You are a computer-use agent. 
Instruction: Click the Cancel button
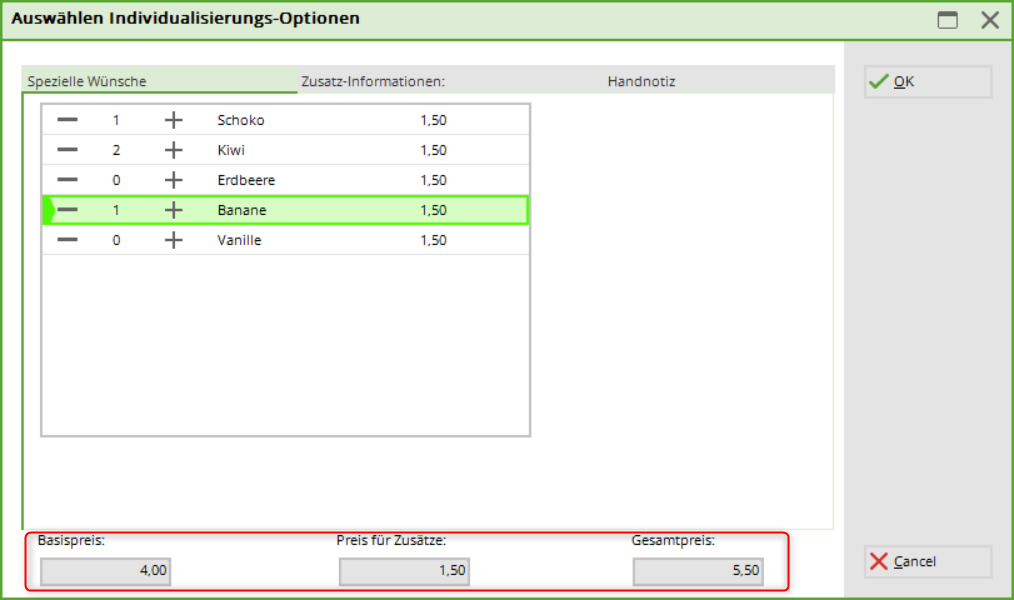927,562
